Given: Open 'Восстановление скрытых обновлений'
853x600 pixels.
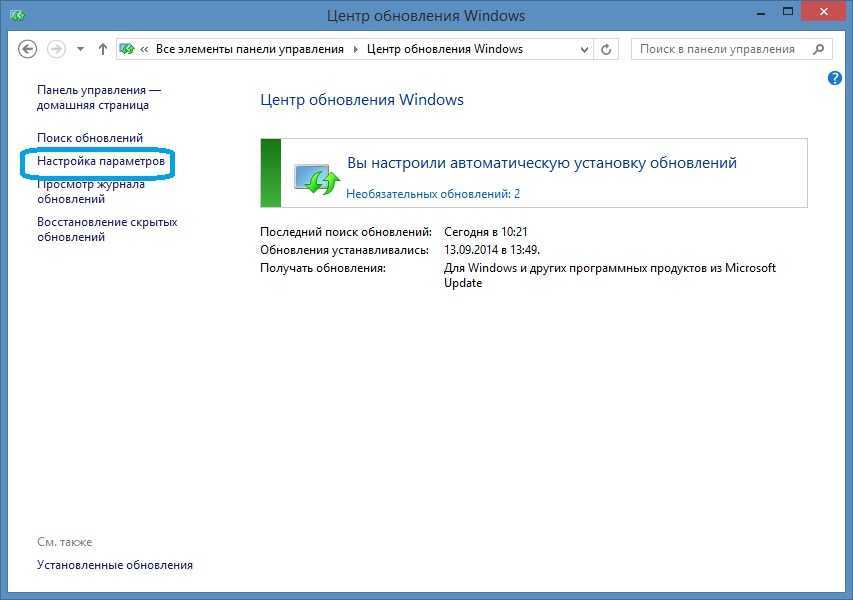Looking at the screenshot, I should (107, 230).
